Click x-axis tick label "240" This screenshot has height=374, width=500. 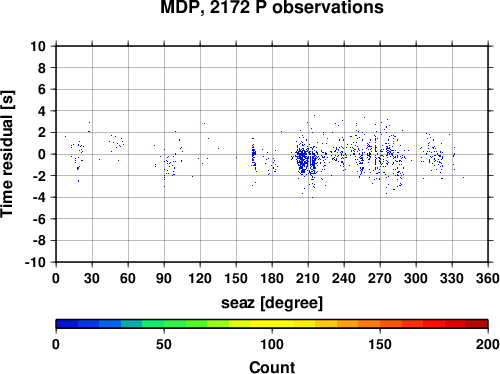344,278
